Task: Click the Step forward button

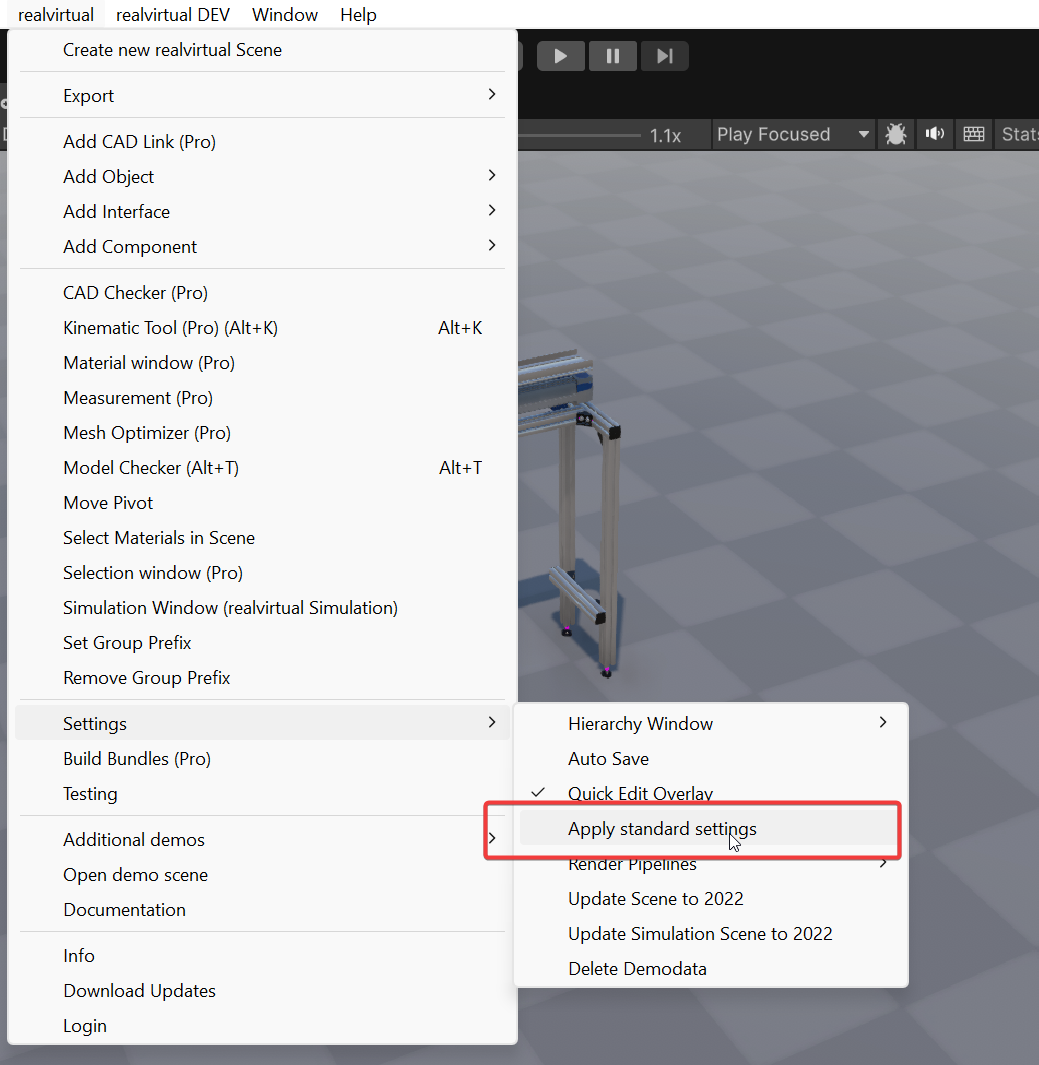Action: [665, 56]
